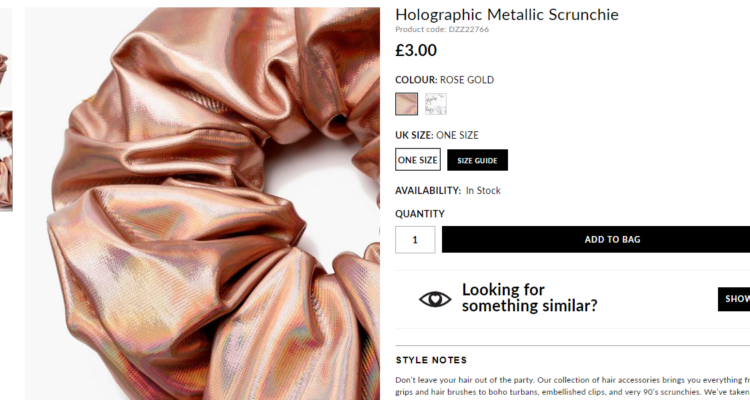
Task: Open the second product thumbnail on left
Action: click(6, 161)
